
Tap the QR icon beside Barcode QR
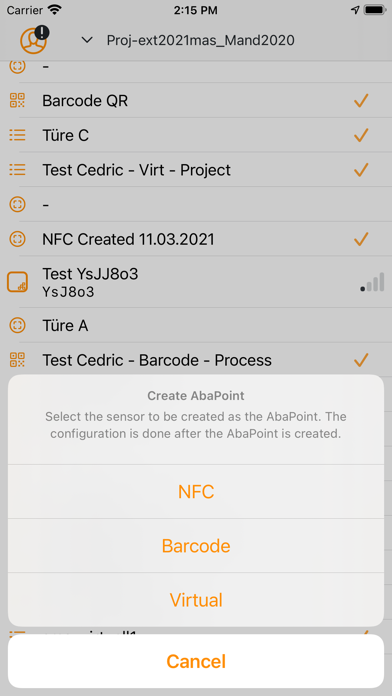click(x=17, y=101)
